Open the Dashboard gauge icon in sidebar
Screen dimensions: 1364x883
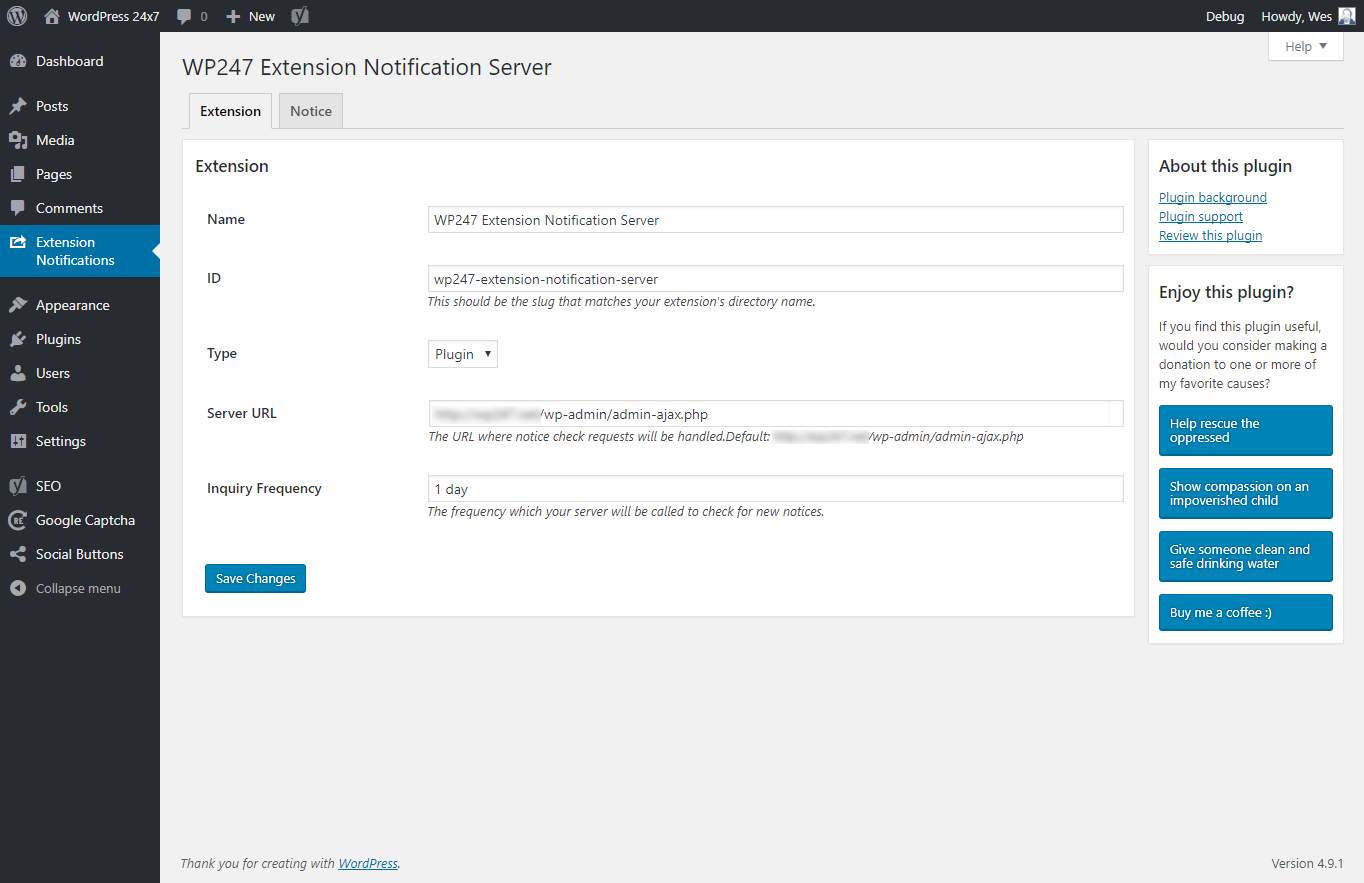click(18, 61)
